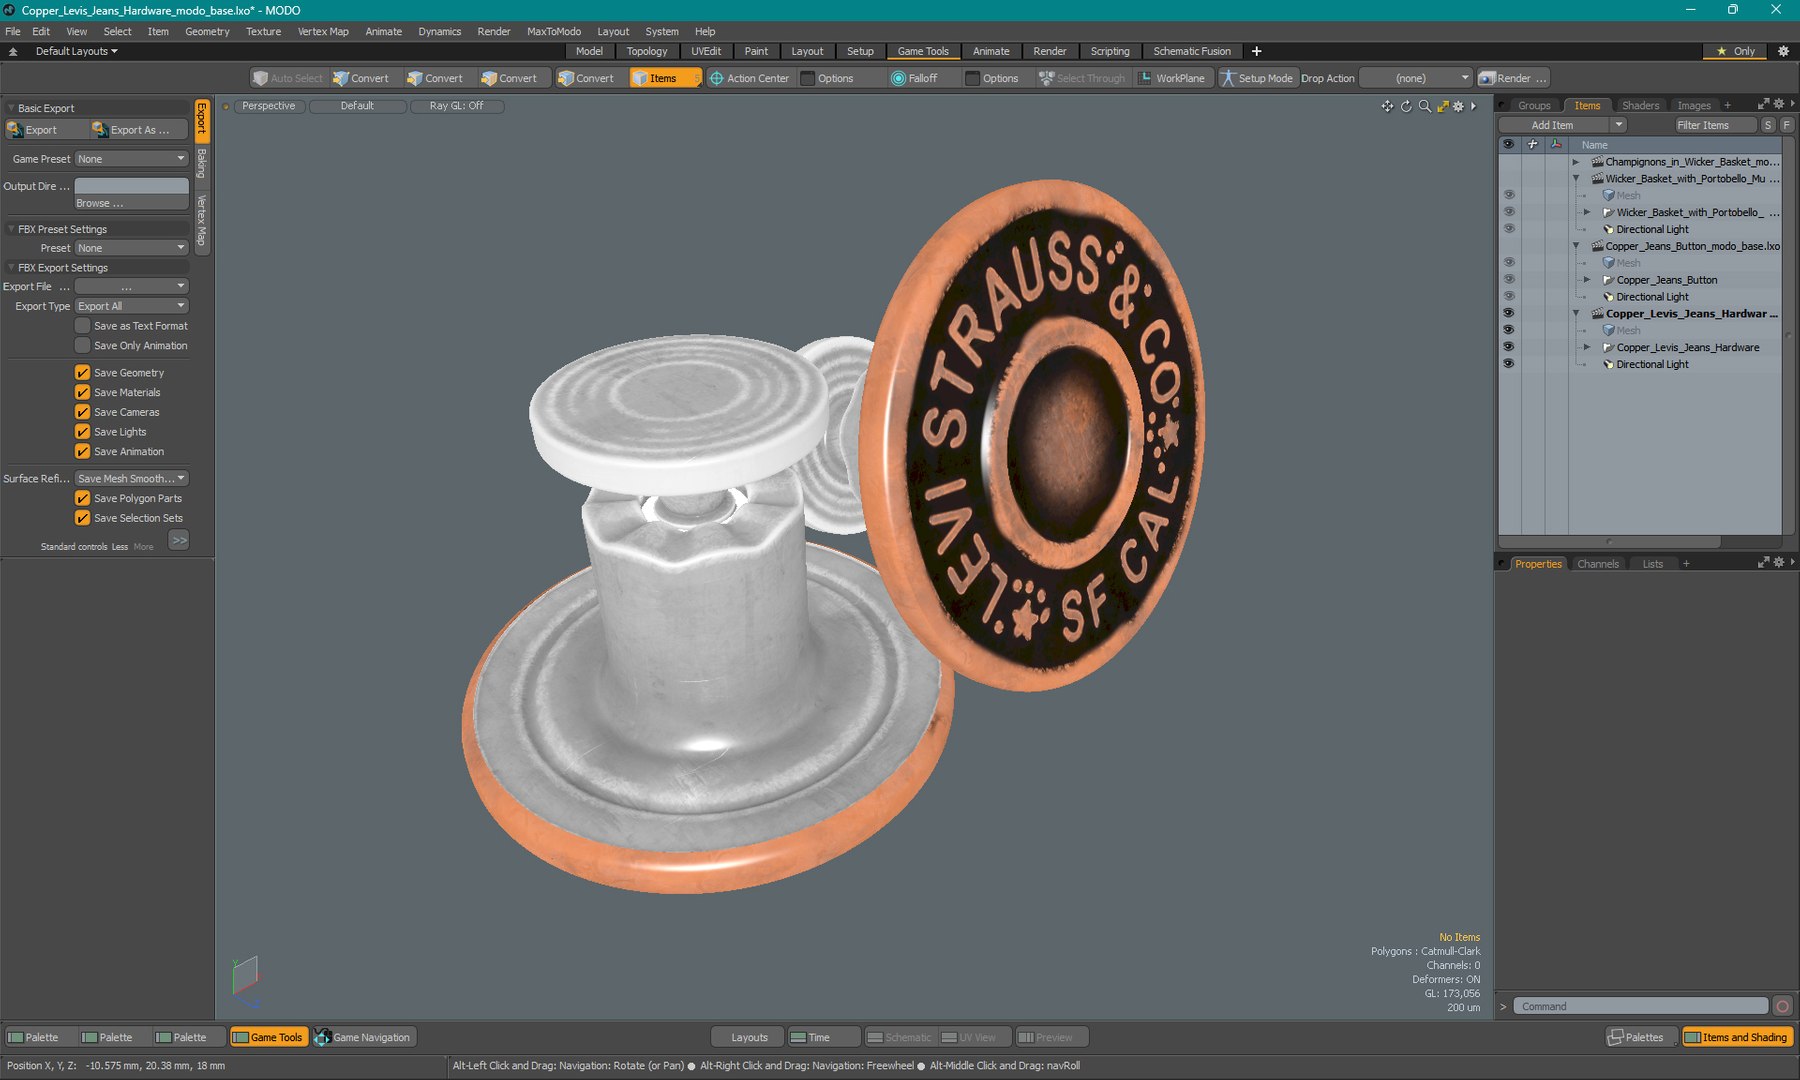Open Default Layouts selector

[76, 51]
